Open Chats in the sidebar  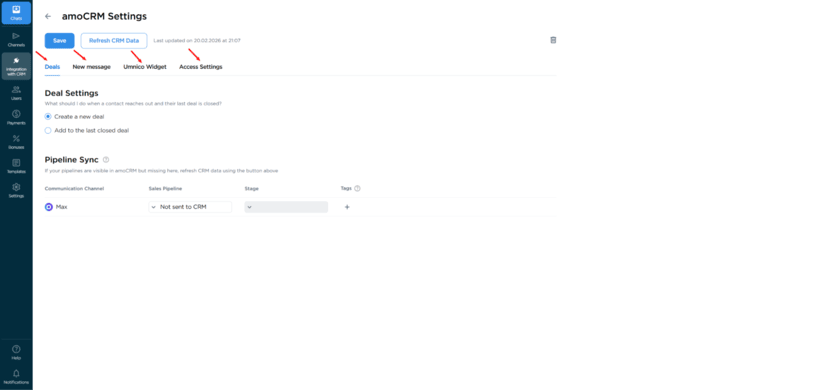(x=16, y=13)
